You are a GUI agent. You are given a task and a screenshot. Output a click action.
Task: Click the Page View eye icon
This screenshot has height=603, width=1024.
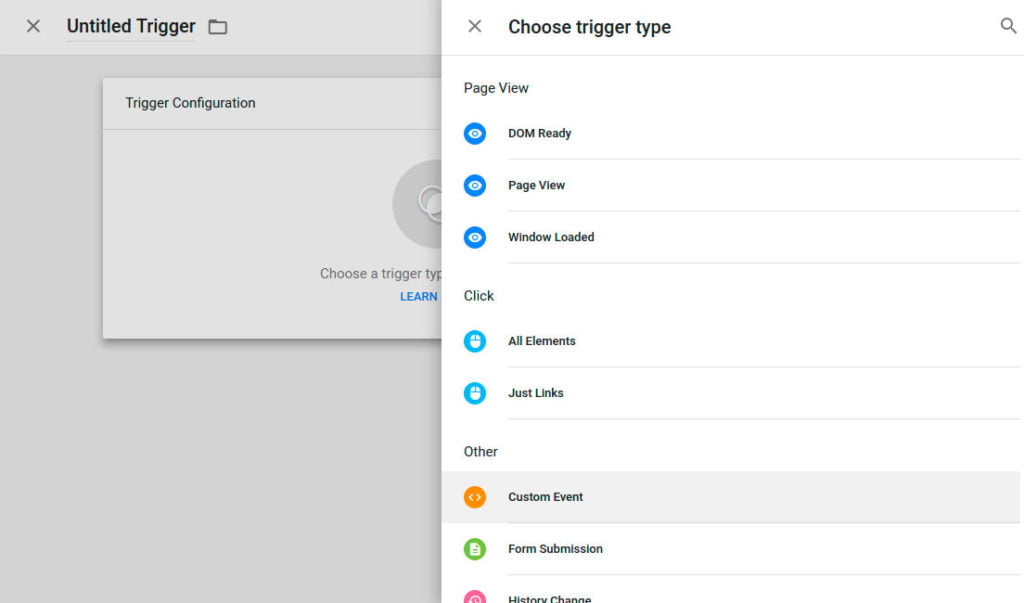(475, 185)
